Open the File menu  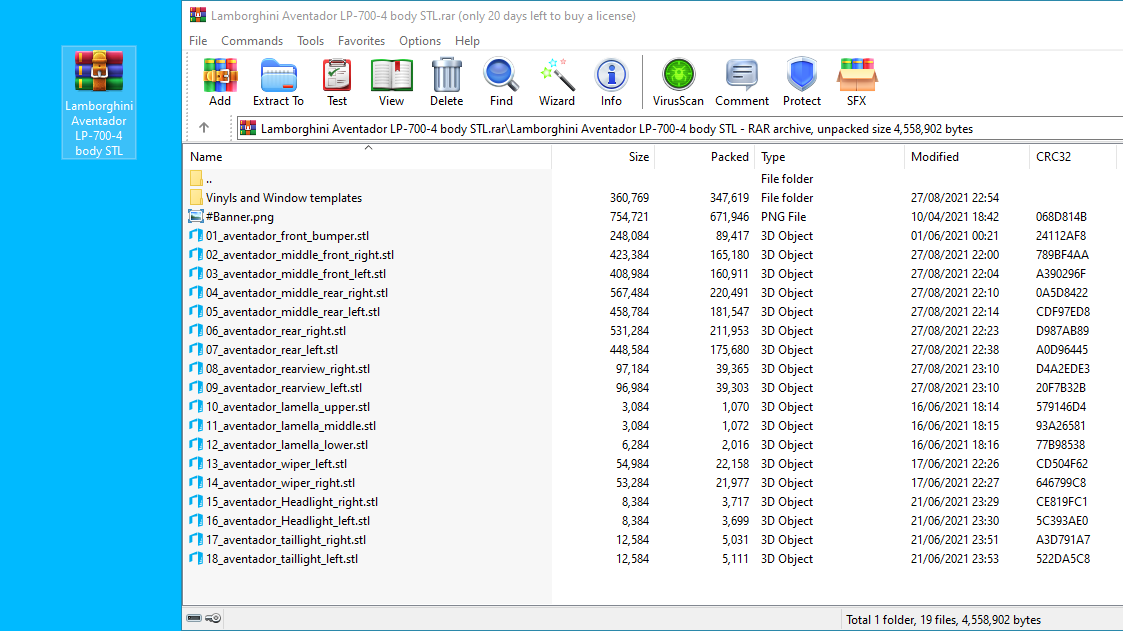(x=198, y=41)
